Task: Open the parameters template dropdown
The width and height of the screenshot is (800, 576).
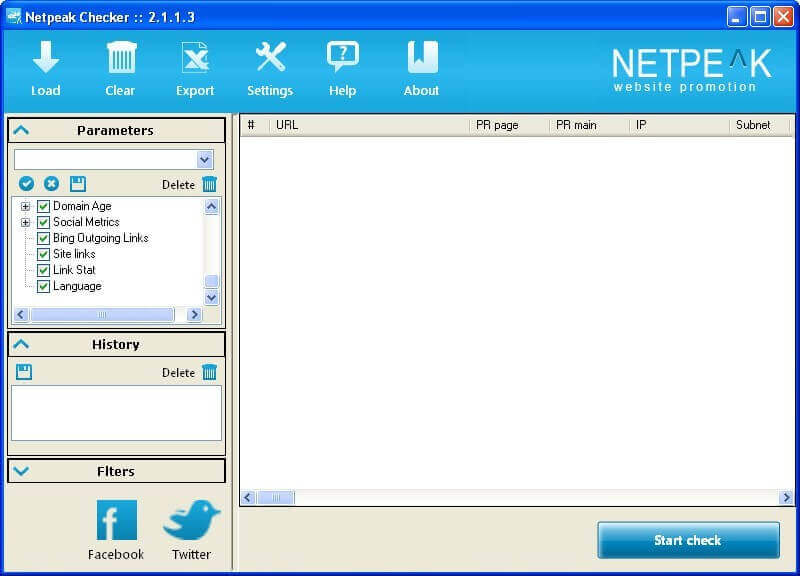Action: 205,160
